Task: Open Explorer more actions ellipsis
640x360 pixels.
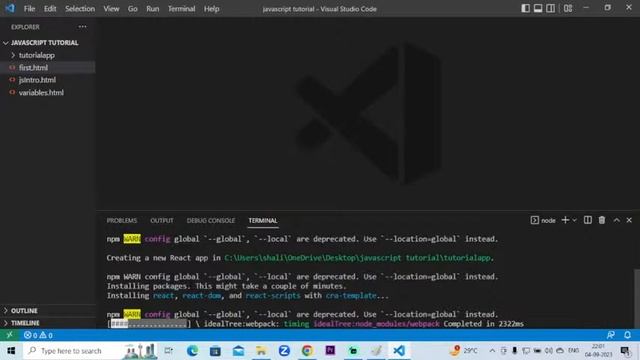Action: click(82, 27)
